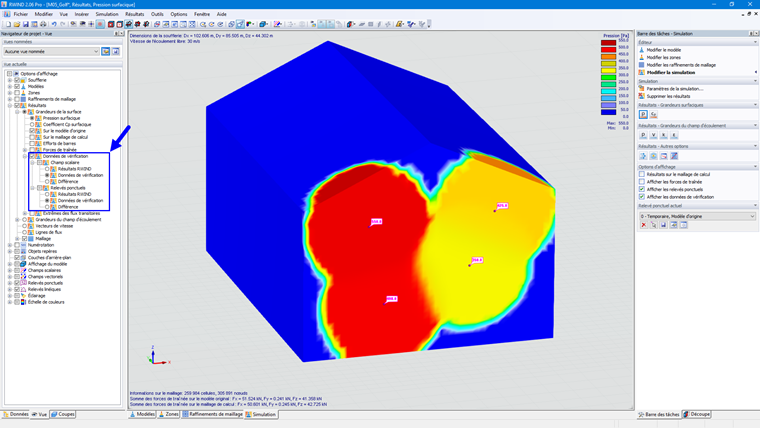Click the Open folder toolbar icon

point(17,24)
